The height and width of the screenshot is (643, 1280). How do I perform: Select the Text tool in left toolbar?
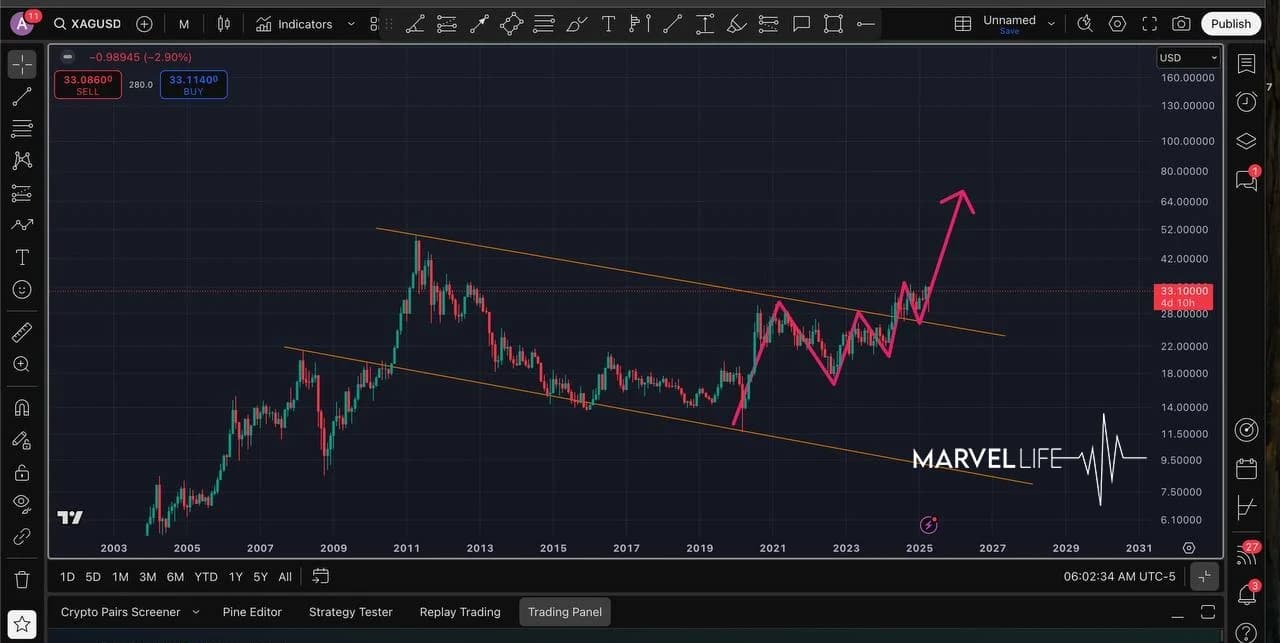tap(21, 258)
